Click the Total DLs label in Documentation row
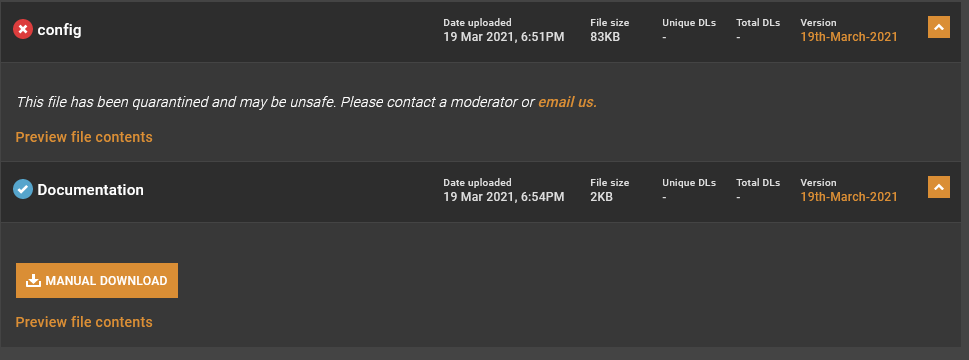 pyautogui.click(x=758, y=183)
